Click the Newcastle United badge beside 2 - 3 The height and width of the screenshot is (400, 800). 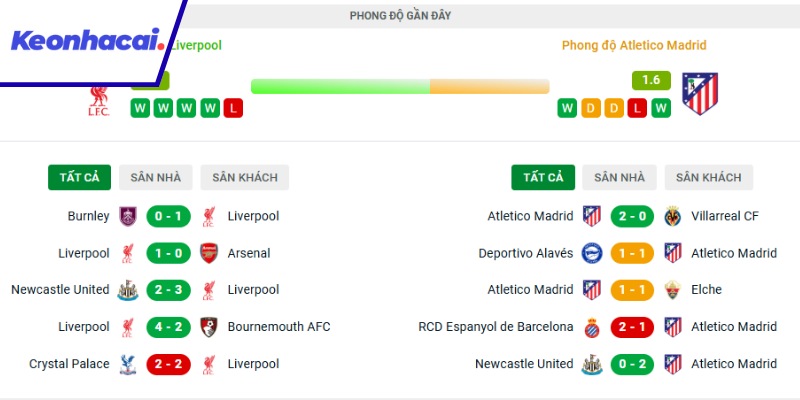[127, 290]
